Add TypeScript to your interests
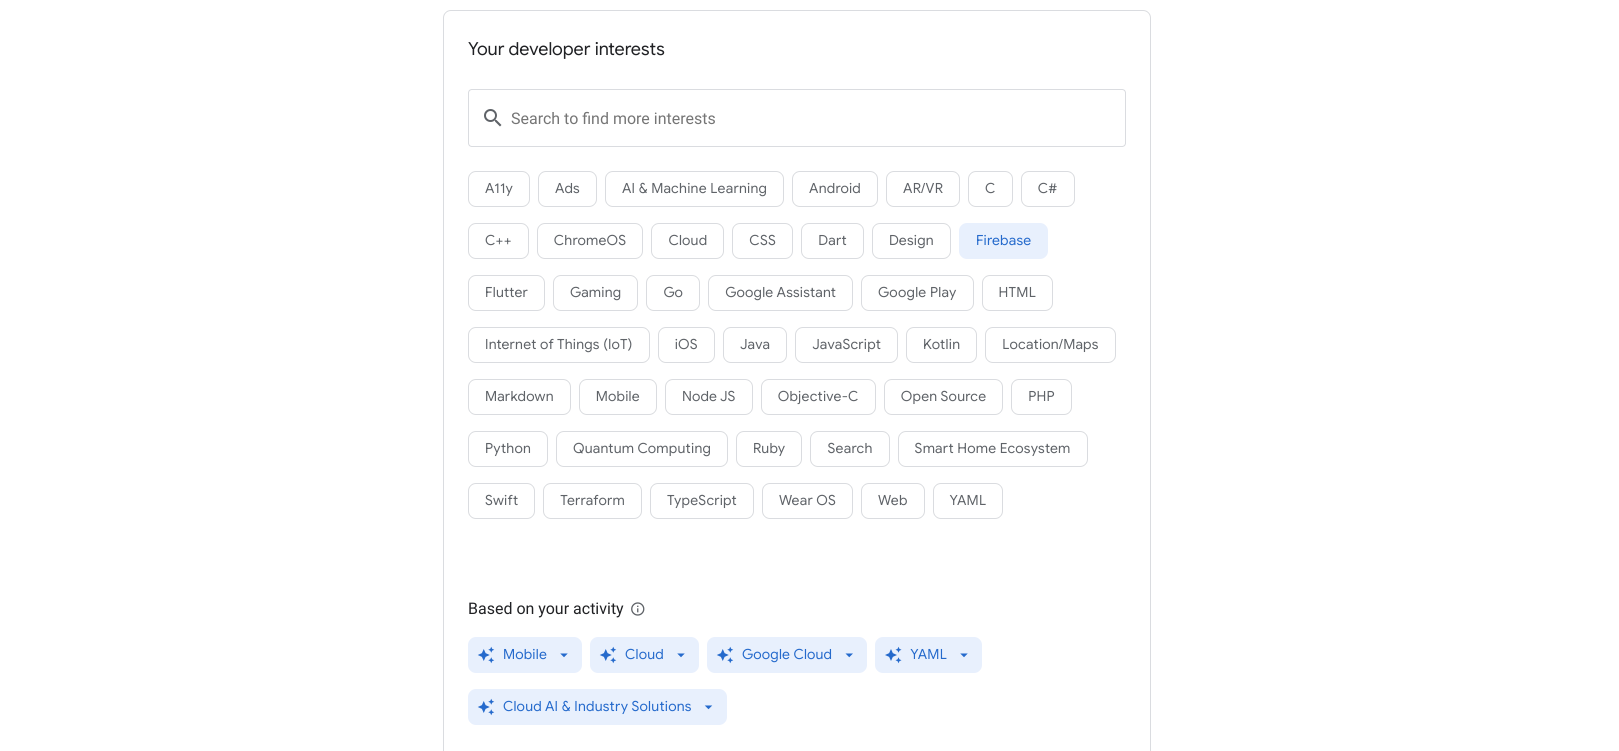This screenshot has height=751, width=1619. pos(701,501)
